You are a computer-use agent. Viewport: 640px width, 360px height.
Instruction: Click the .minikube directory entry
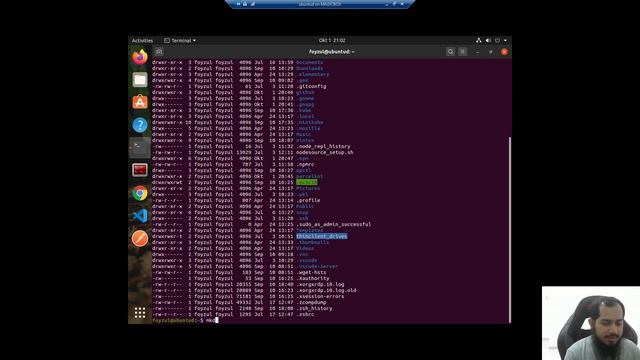click(309, 122)
